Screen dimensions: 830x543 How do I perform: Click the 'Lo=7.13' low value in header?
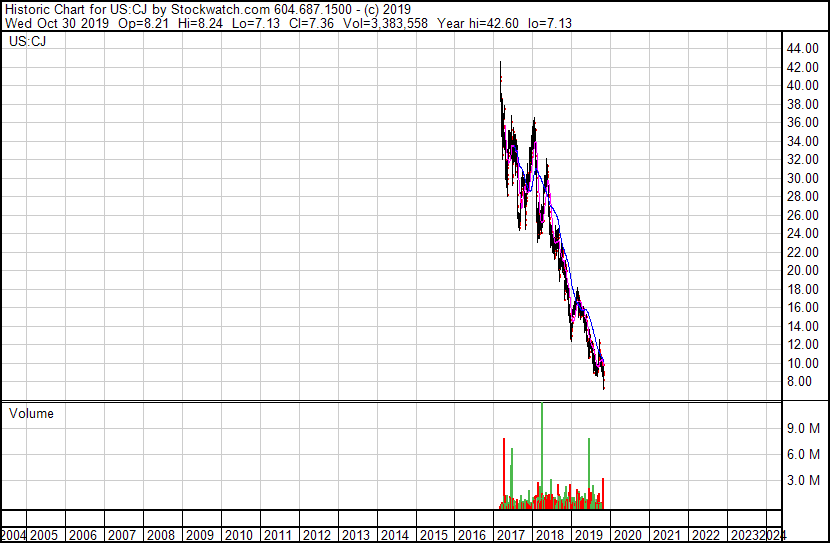pyautogui.click(x=256, y=23)
